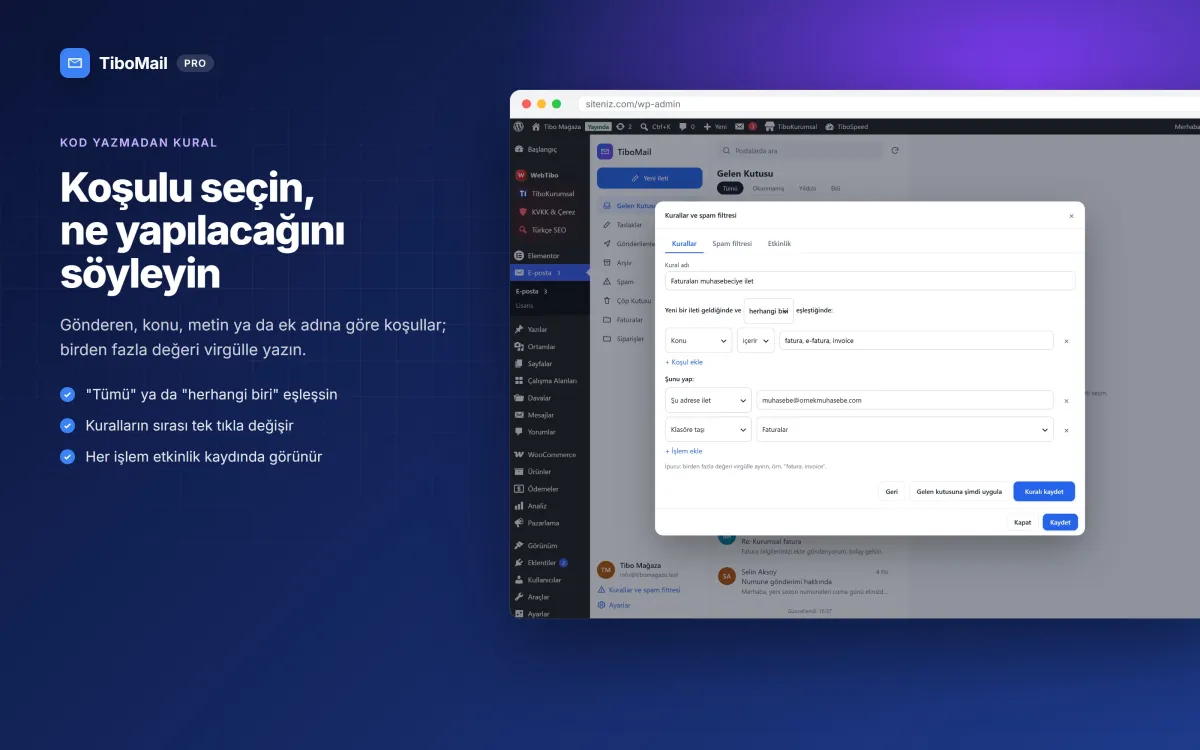Open Eklentiler plugins item in sidebar
The image size is (1200, 750).
tap(549, 563)
